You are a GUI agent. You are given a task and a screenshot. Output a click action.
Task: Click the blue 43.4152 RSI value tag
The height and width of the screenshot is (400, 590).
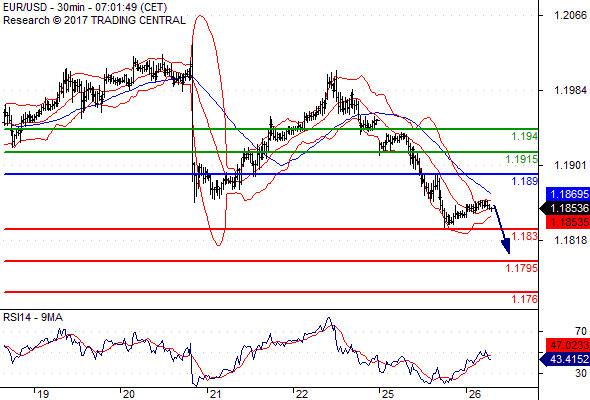click(x=565, y=359)
